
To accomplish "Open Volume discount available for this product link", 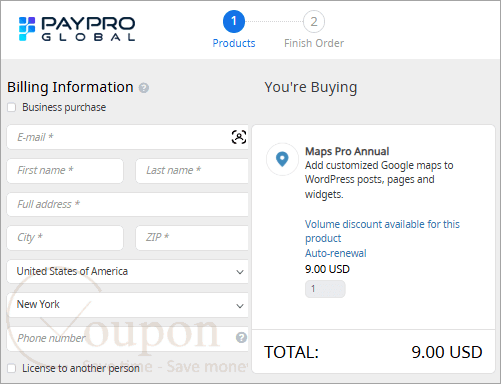I will click(x=382, y=231).
